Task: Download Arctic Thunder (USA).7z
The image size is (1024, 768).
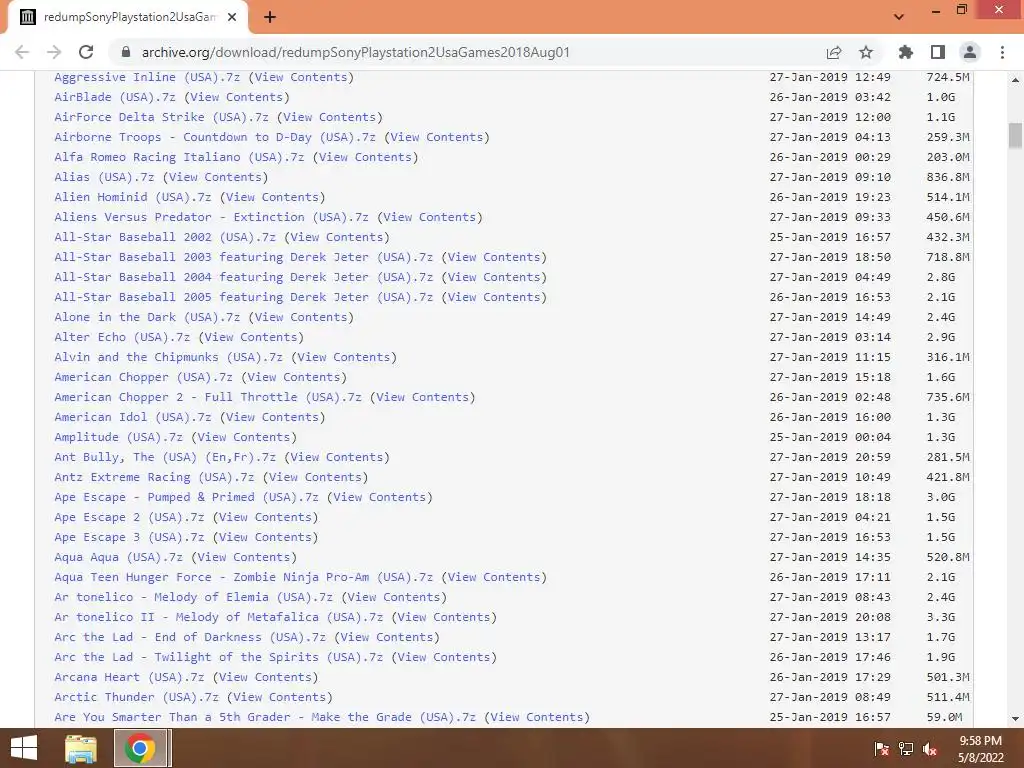Action: click(136, 697)
